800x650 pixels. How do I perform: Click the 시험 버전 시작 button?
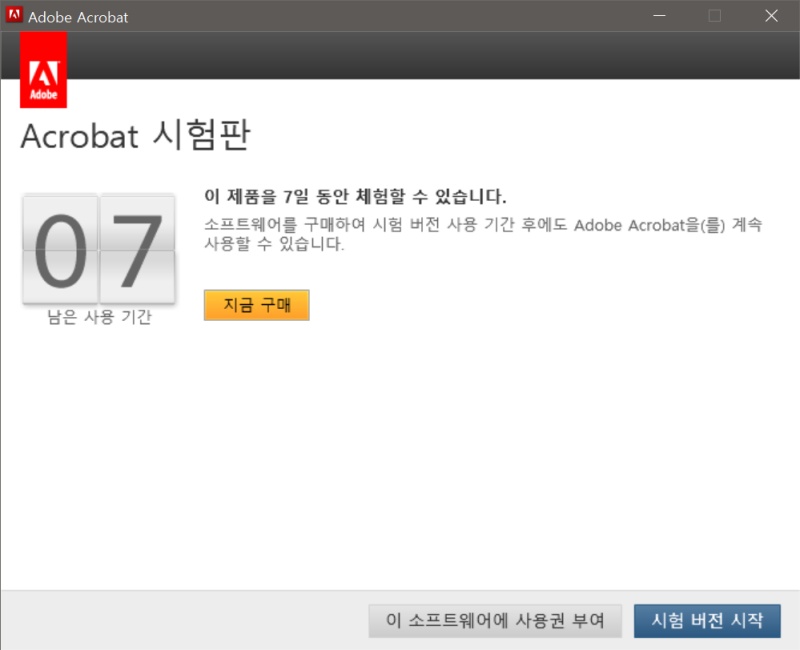click(x=707, y=620)
